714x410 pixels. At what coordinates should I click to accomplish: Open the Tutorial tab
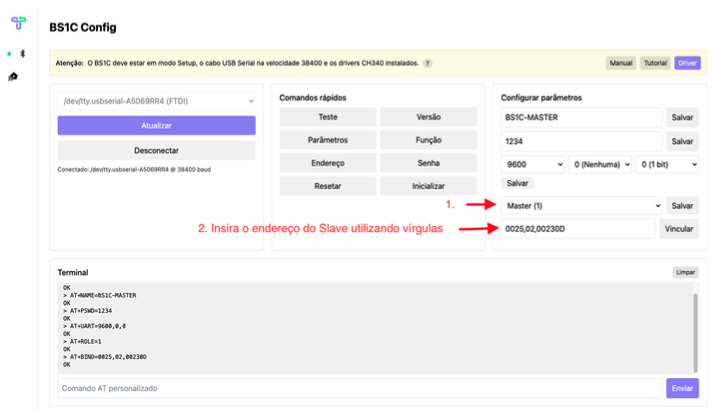(654, 63)
